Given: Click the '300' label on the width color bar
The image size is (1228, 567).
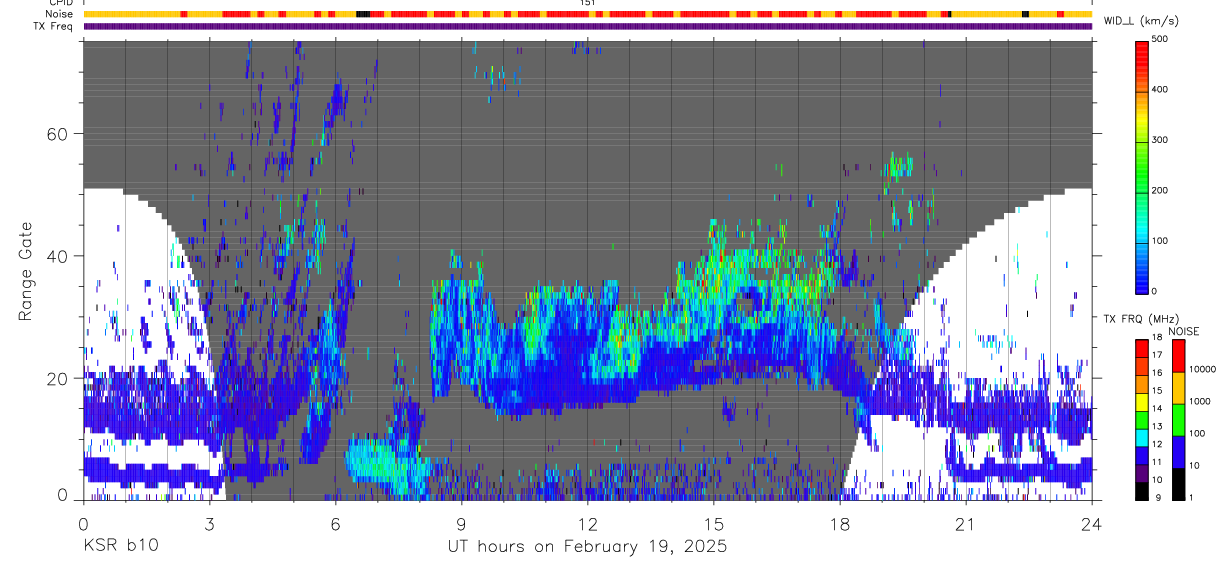Looking at the screenshot, I should (x=1160, y=140).
